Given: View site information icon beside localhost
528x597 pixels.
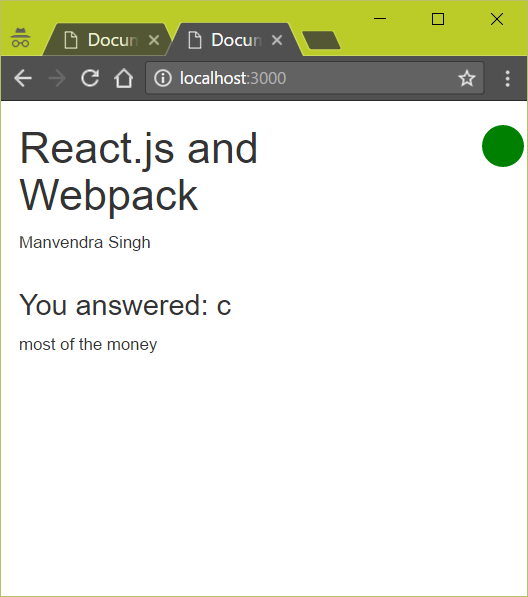Looking at the screenshot, I should [x=163, y=78].
